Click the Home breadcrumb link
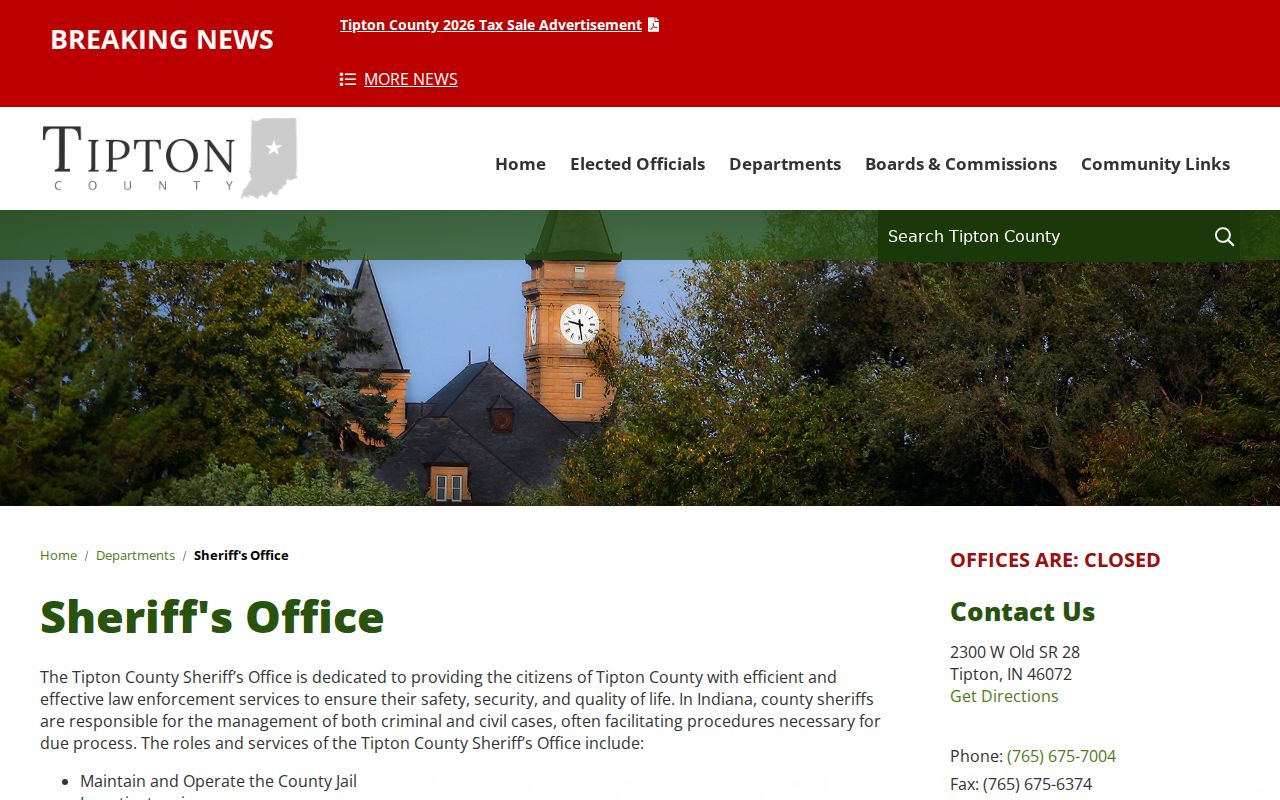Image resolution: width=1280 pixels, height=800 pixels. 58,555
